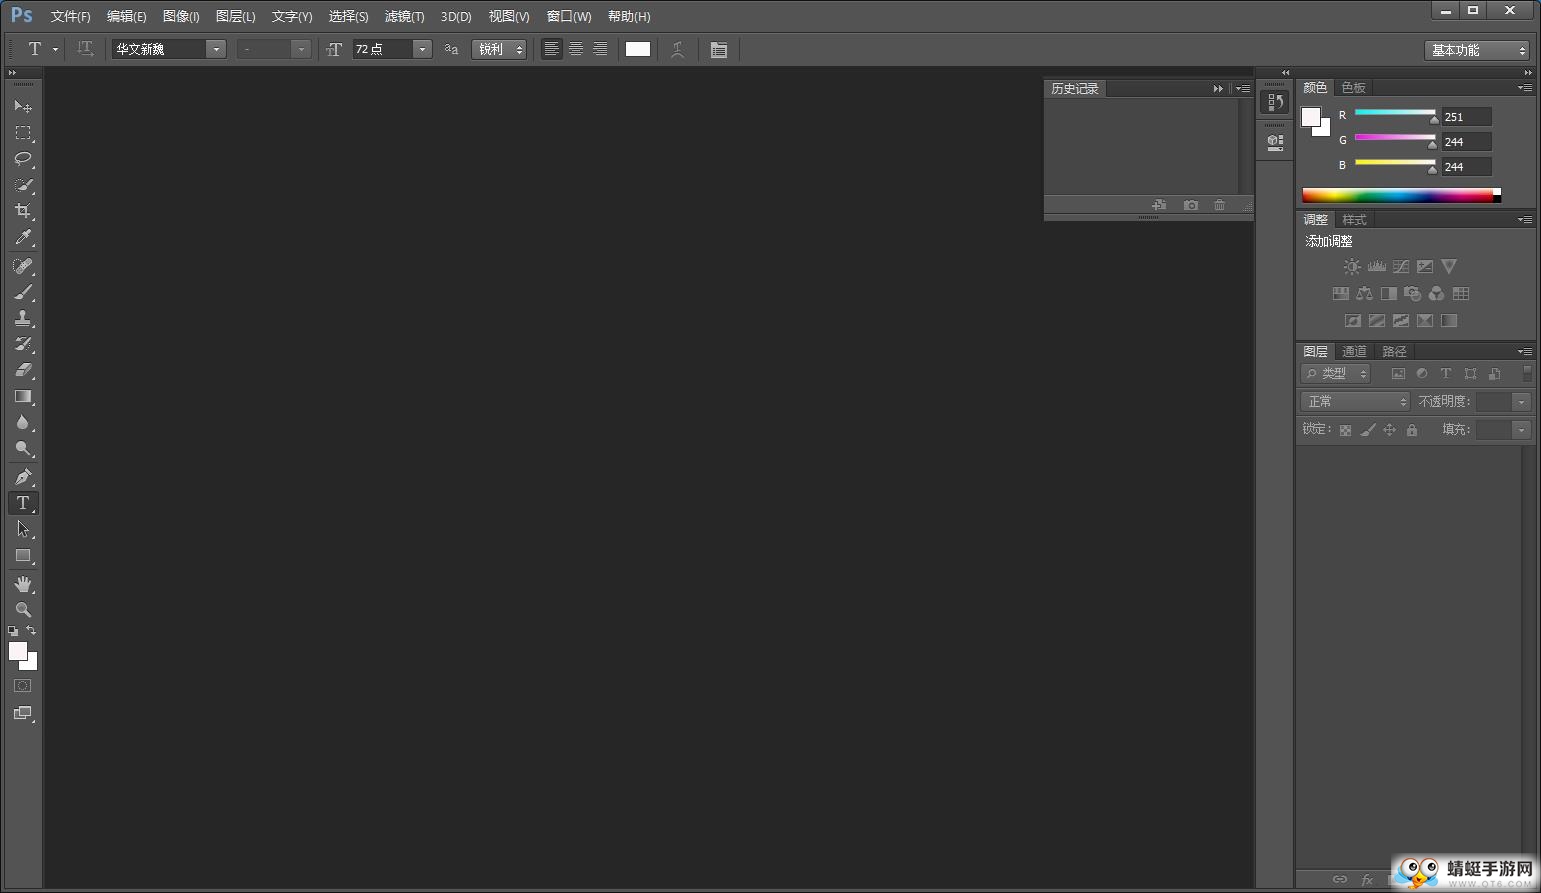Toggle lock image pixels
Screen dimensions: 1541x893
click(1367, 430)
